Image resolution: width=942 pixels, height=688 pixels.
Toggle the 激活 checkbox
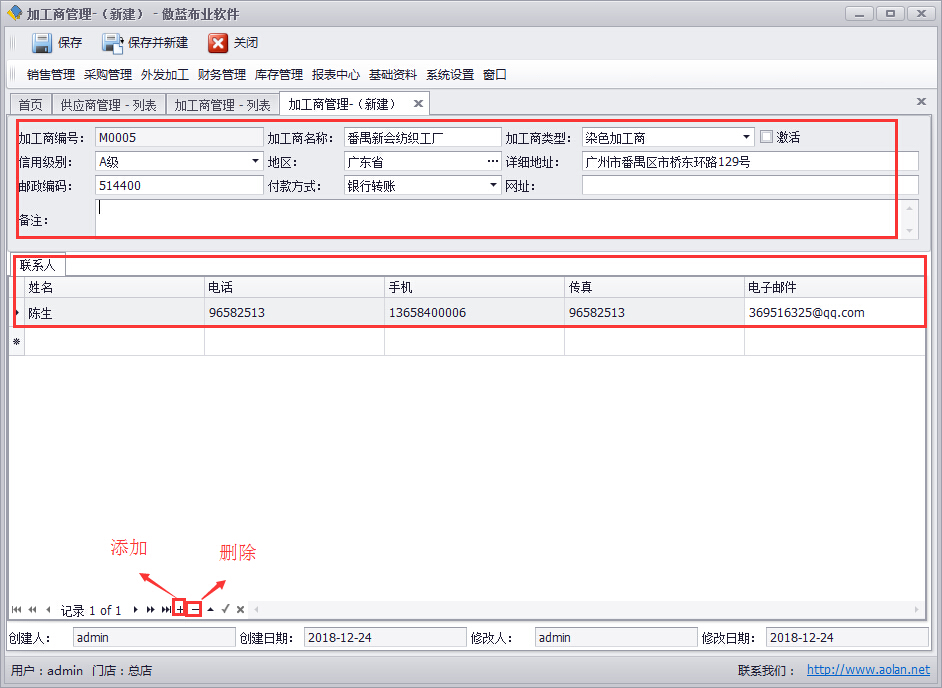(767, 137)
